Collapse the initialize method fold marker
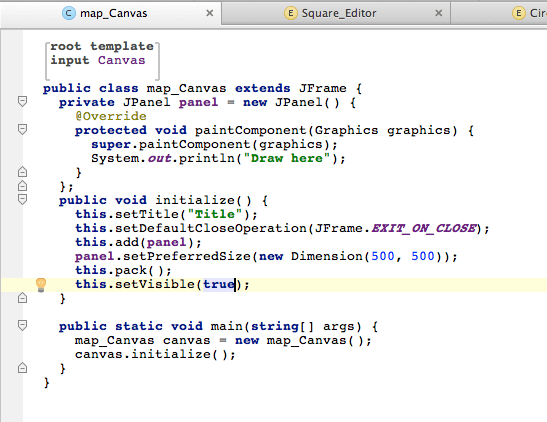Image resolution: width=547 pixels, height=422 pixels. click(x=22, y=199)
